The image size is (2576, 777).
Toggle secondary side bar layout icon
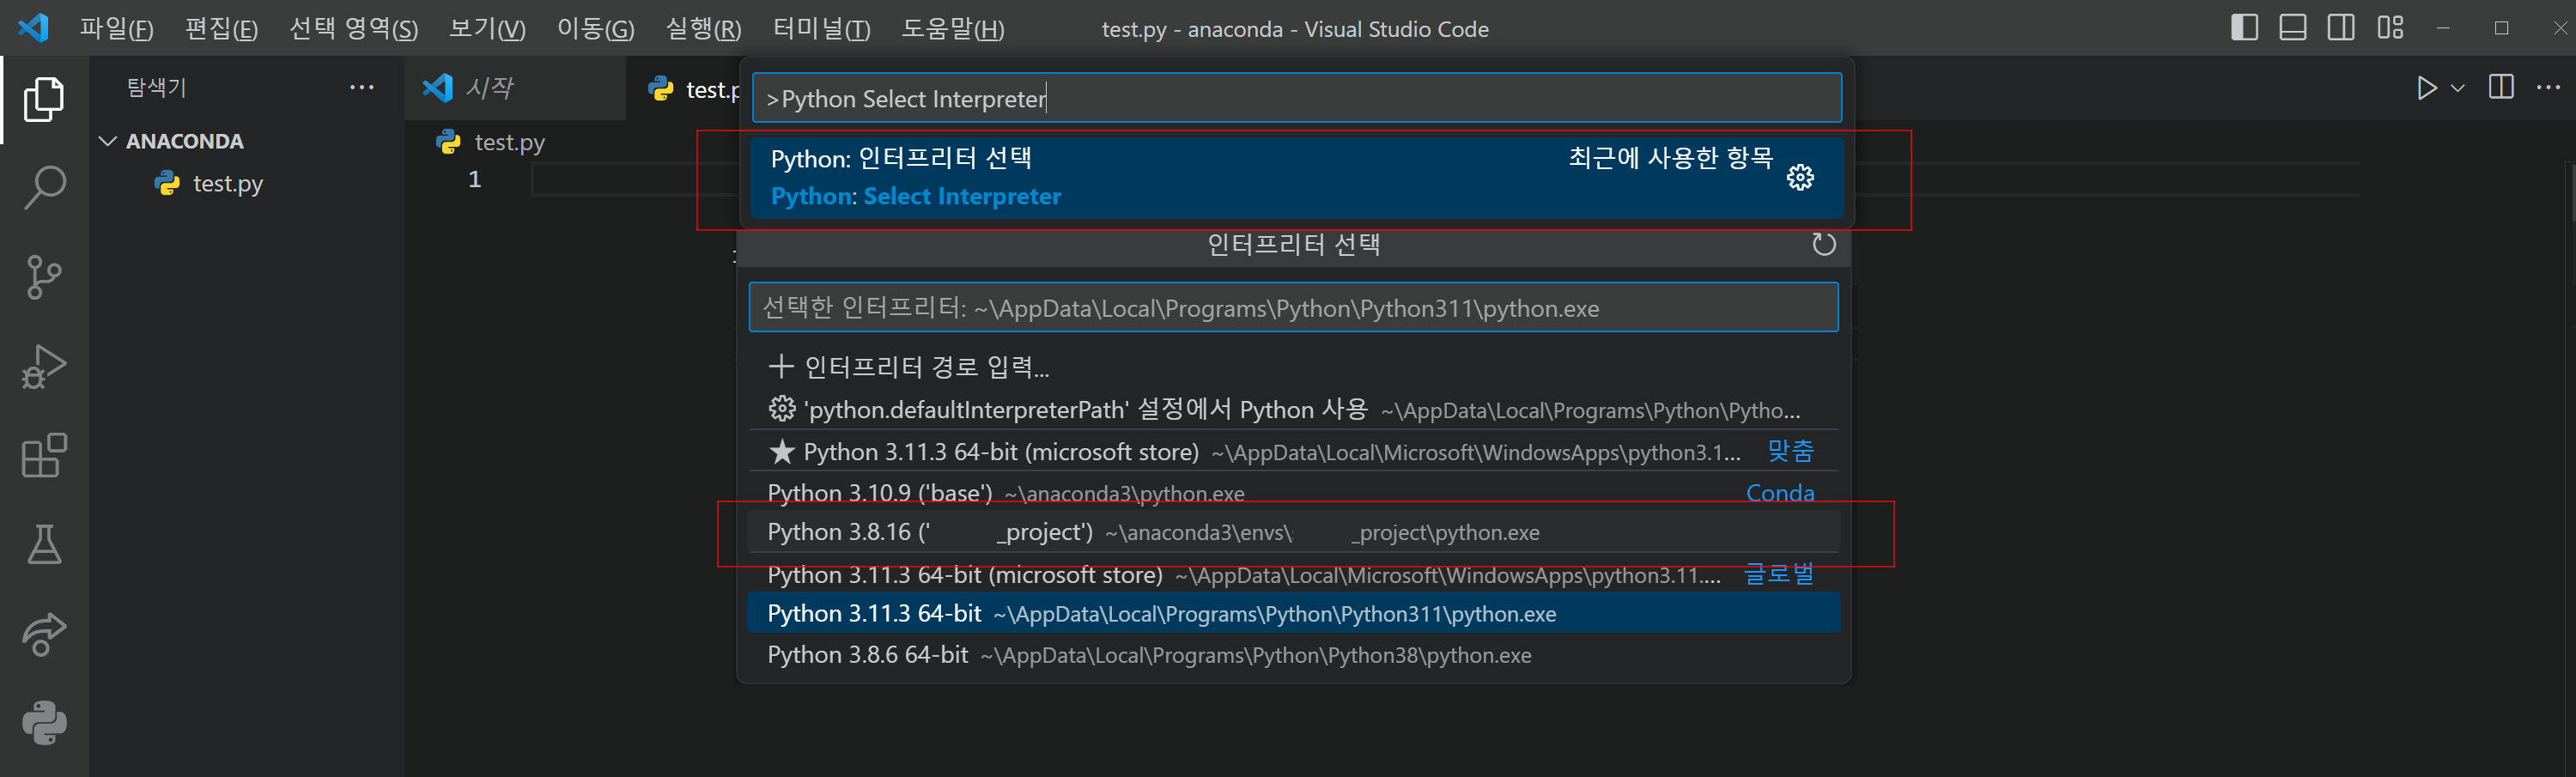[x=2341, y=28]
